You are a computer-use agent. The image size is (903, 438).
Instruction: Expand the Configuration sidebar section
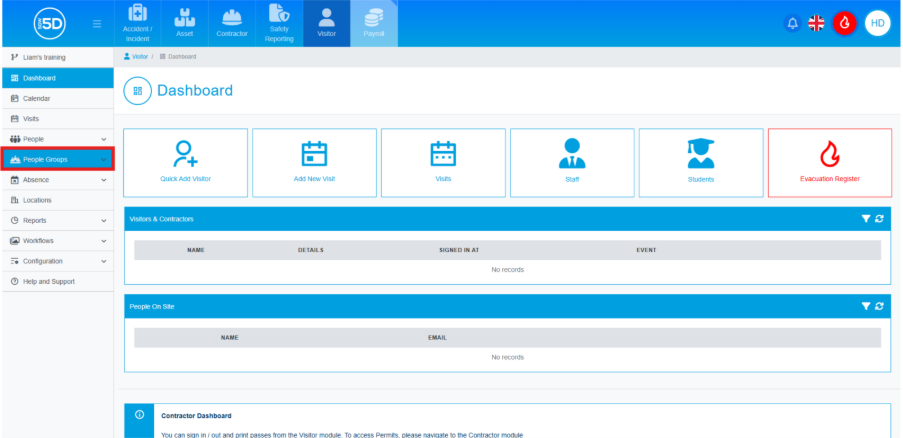pyautogui.click(x=57, y=261)
